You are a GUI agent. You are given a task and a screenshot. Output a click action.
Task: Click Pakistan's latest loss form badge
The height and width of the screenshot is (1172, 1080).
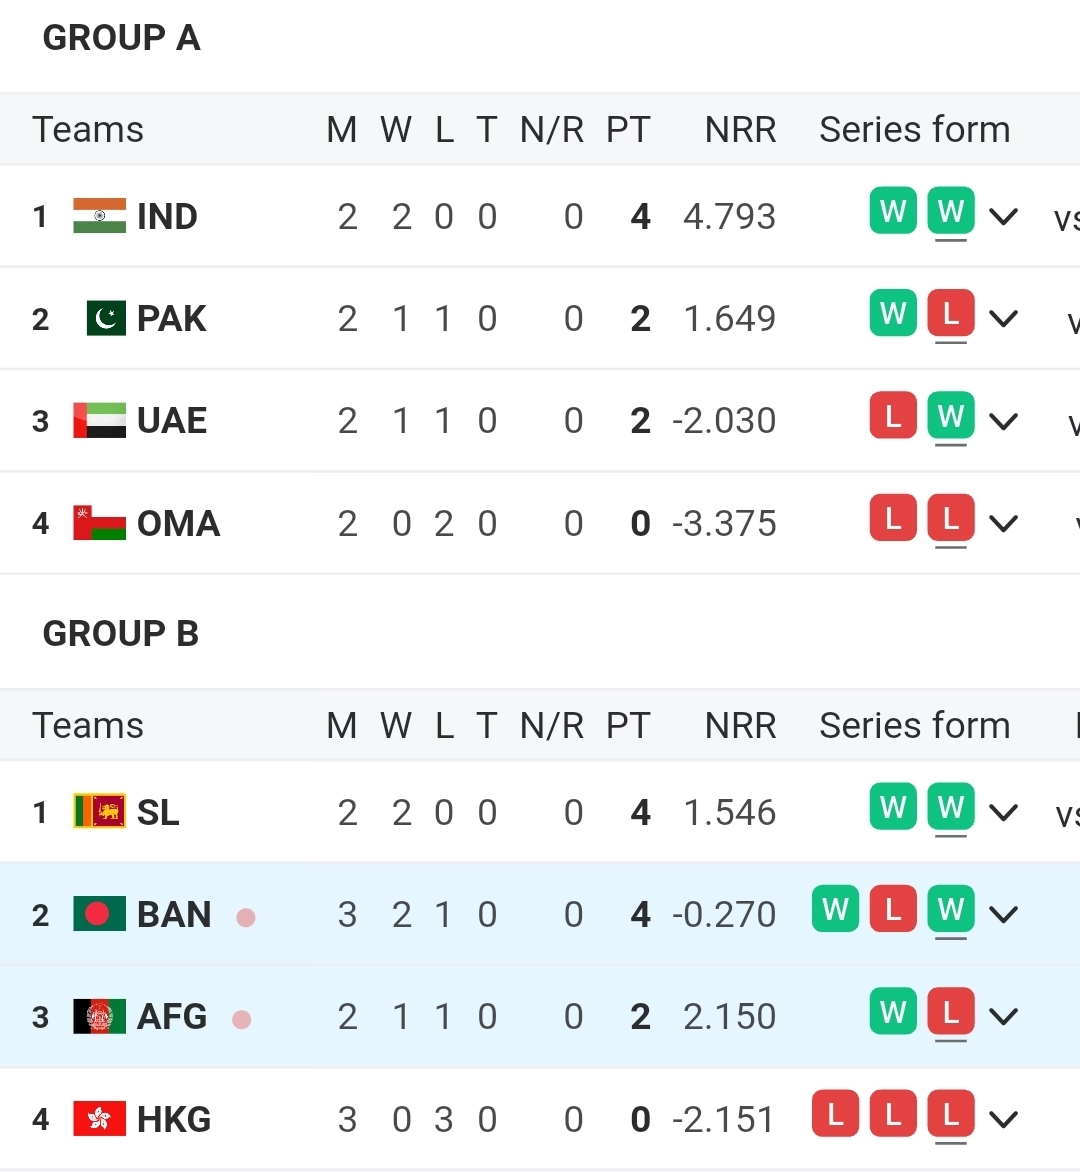pos(951,314)
